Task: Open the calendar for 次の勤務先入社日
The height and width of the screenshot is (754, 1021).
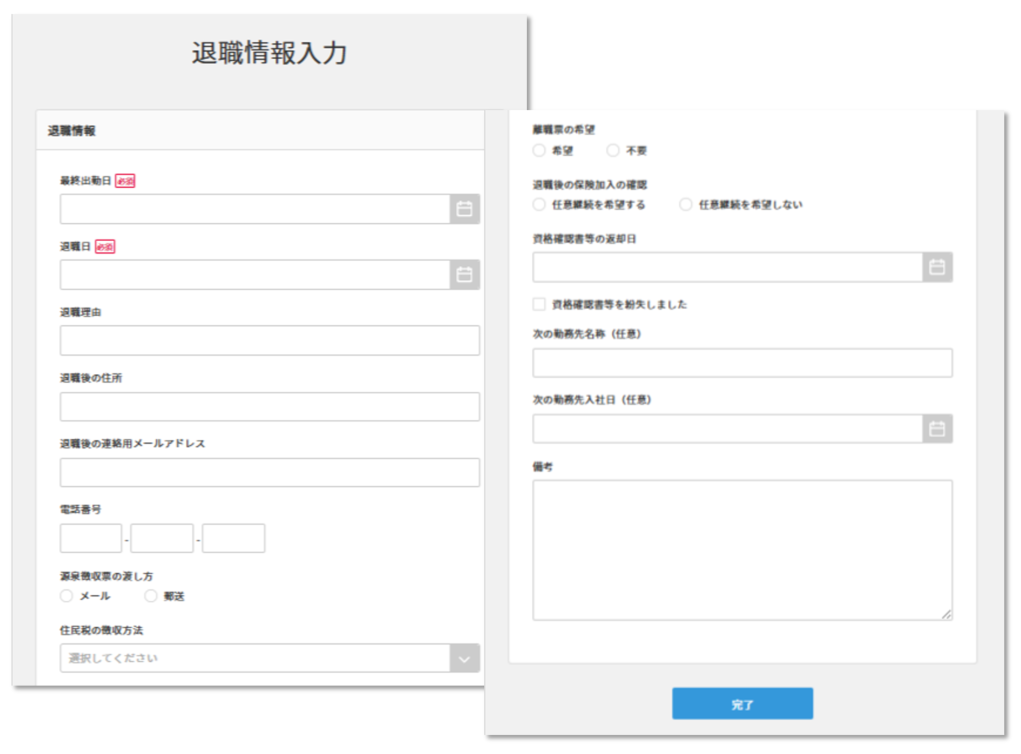Action: pyautogui.click(x=938, y=428)
